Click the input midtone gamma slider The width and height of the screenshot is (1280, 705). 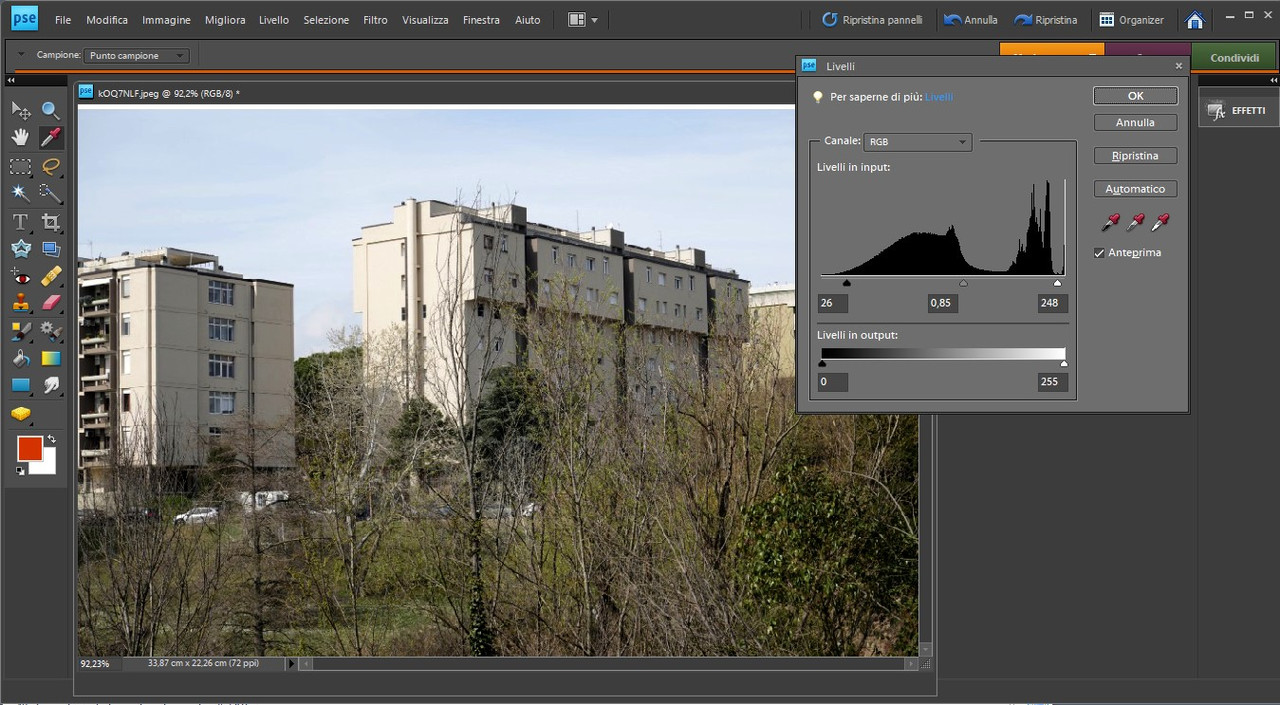tap(963, 284)
